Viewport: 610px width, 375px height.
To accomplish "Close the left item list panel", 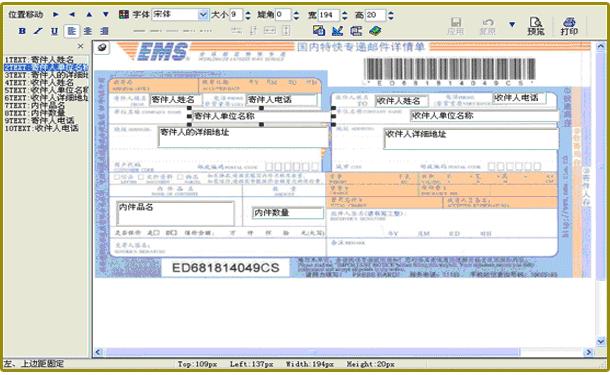I will click(x=80, y=46).
